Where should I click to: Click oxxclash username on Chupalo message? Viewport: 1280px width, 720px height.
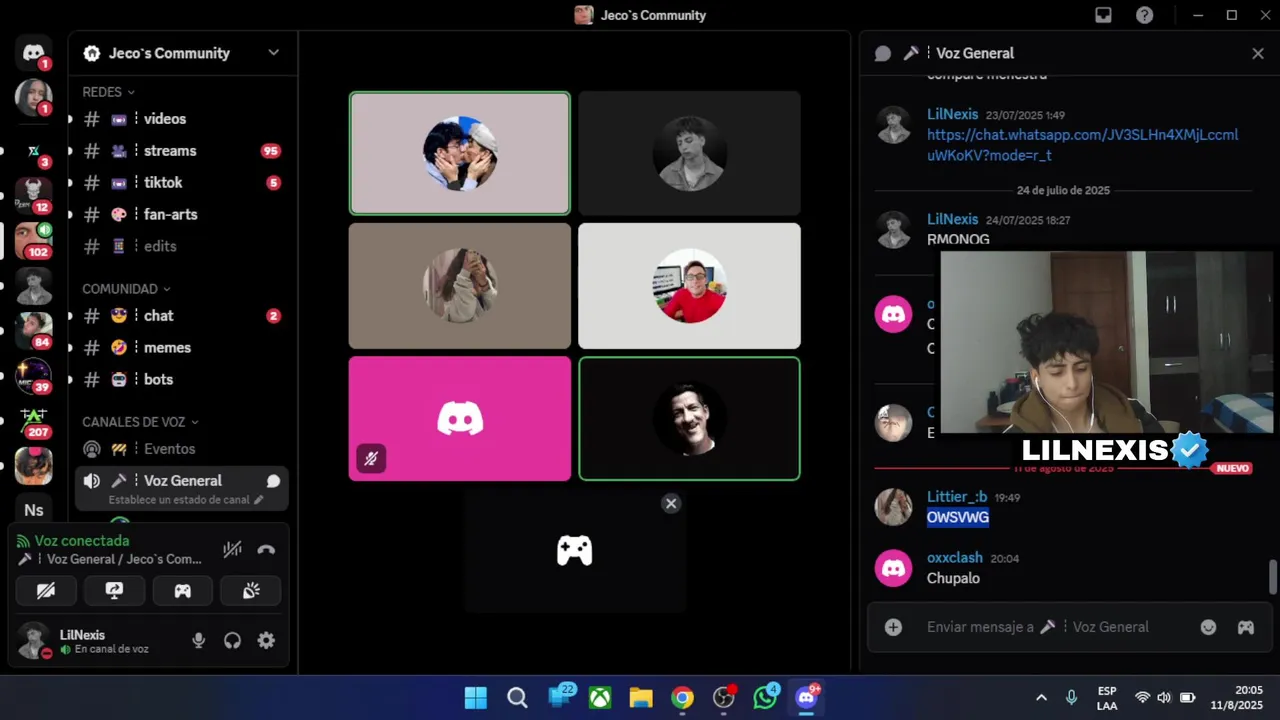pyautogui.click(x=955, y=558)
